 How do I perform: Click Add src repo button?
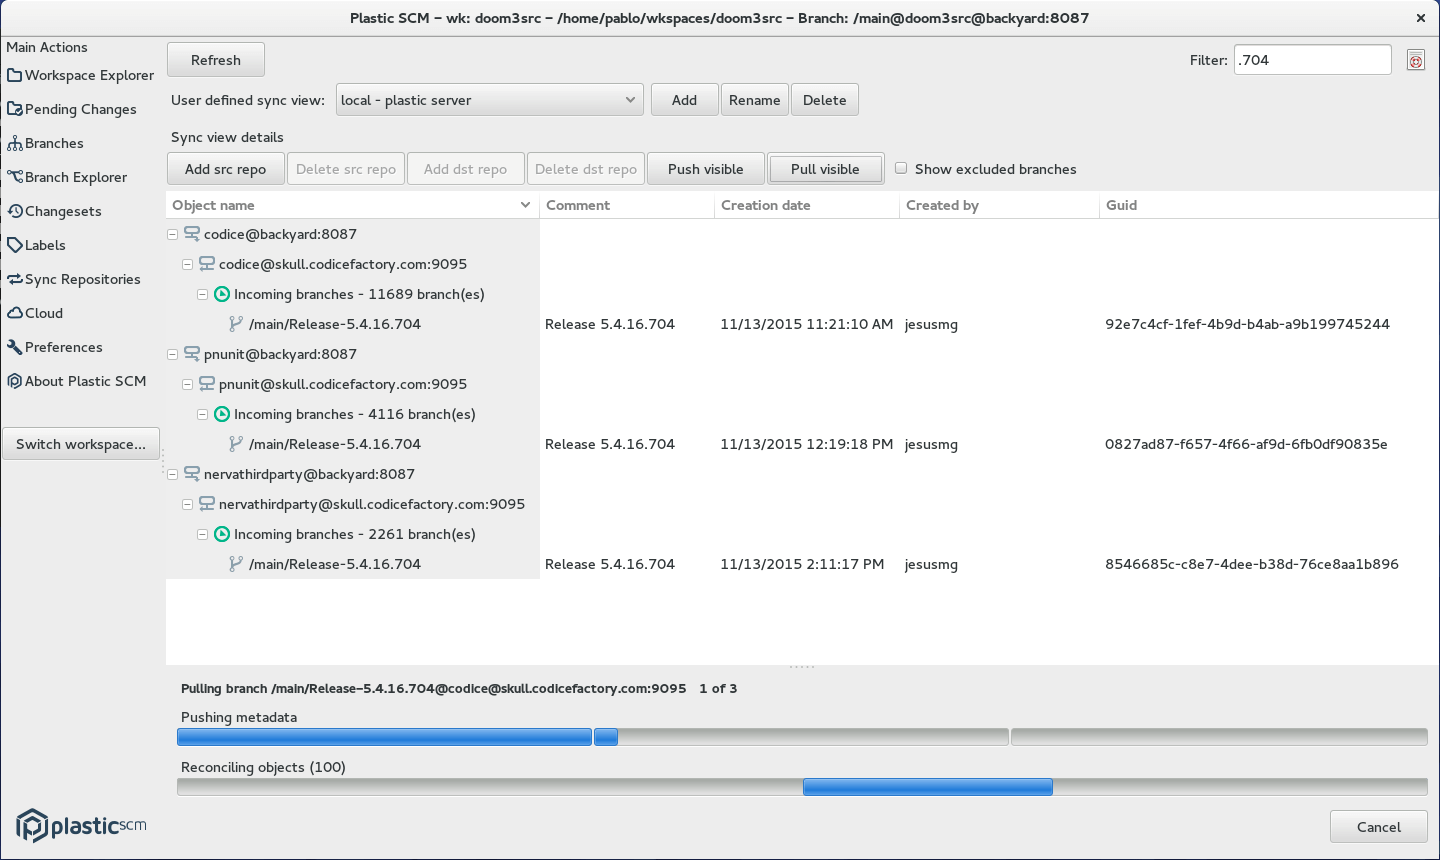click(225, 169)
